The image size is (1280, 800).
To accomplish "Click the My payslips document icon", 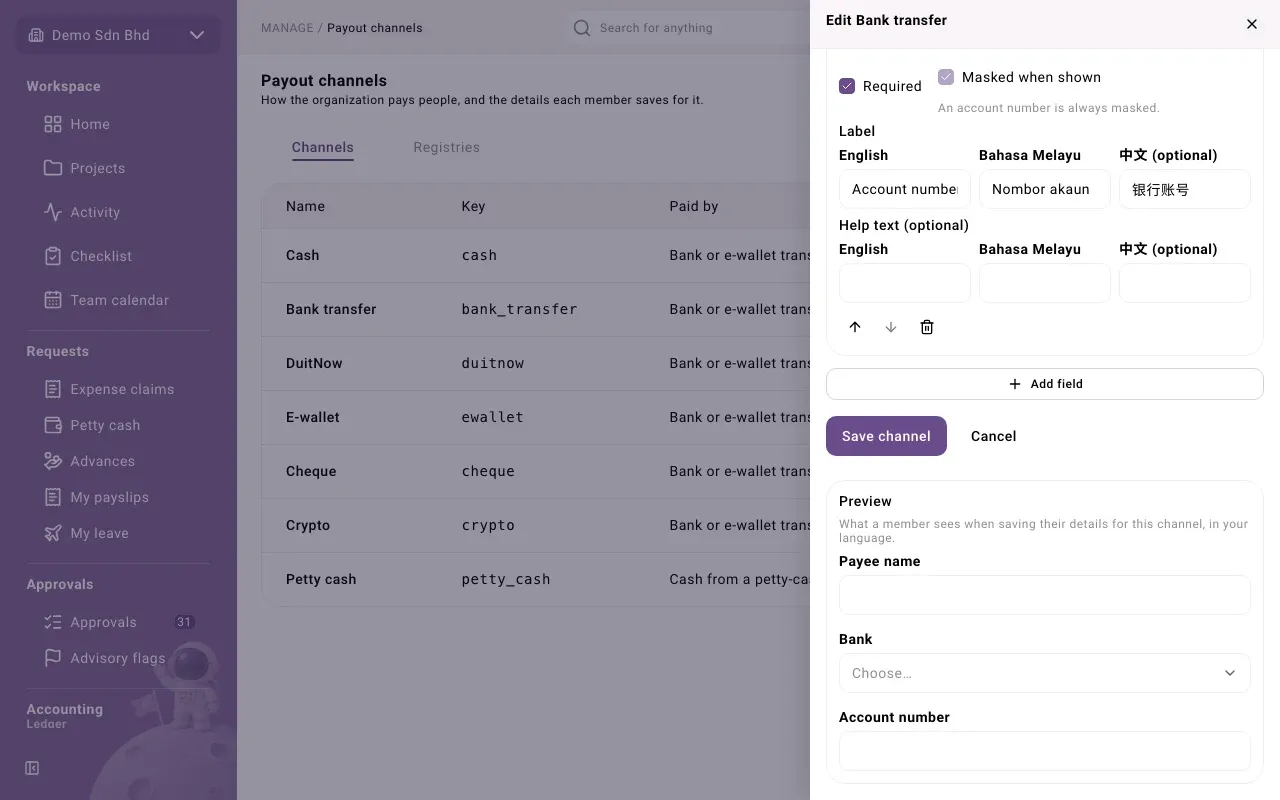I will point(53,497).
